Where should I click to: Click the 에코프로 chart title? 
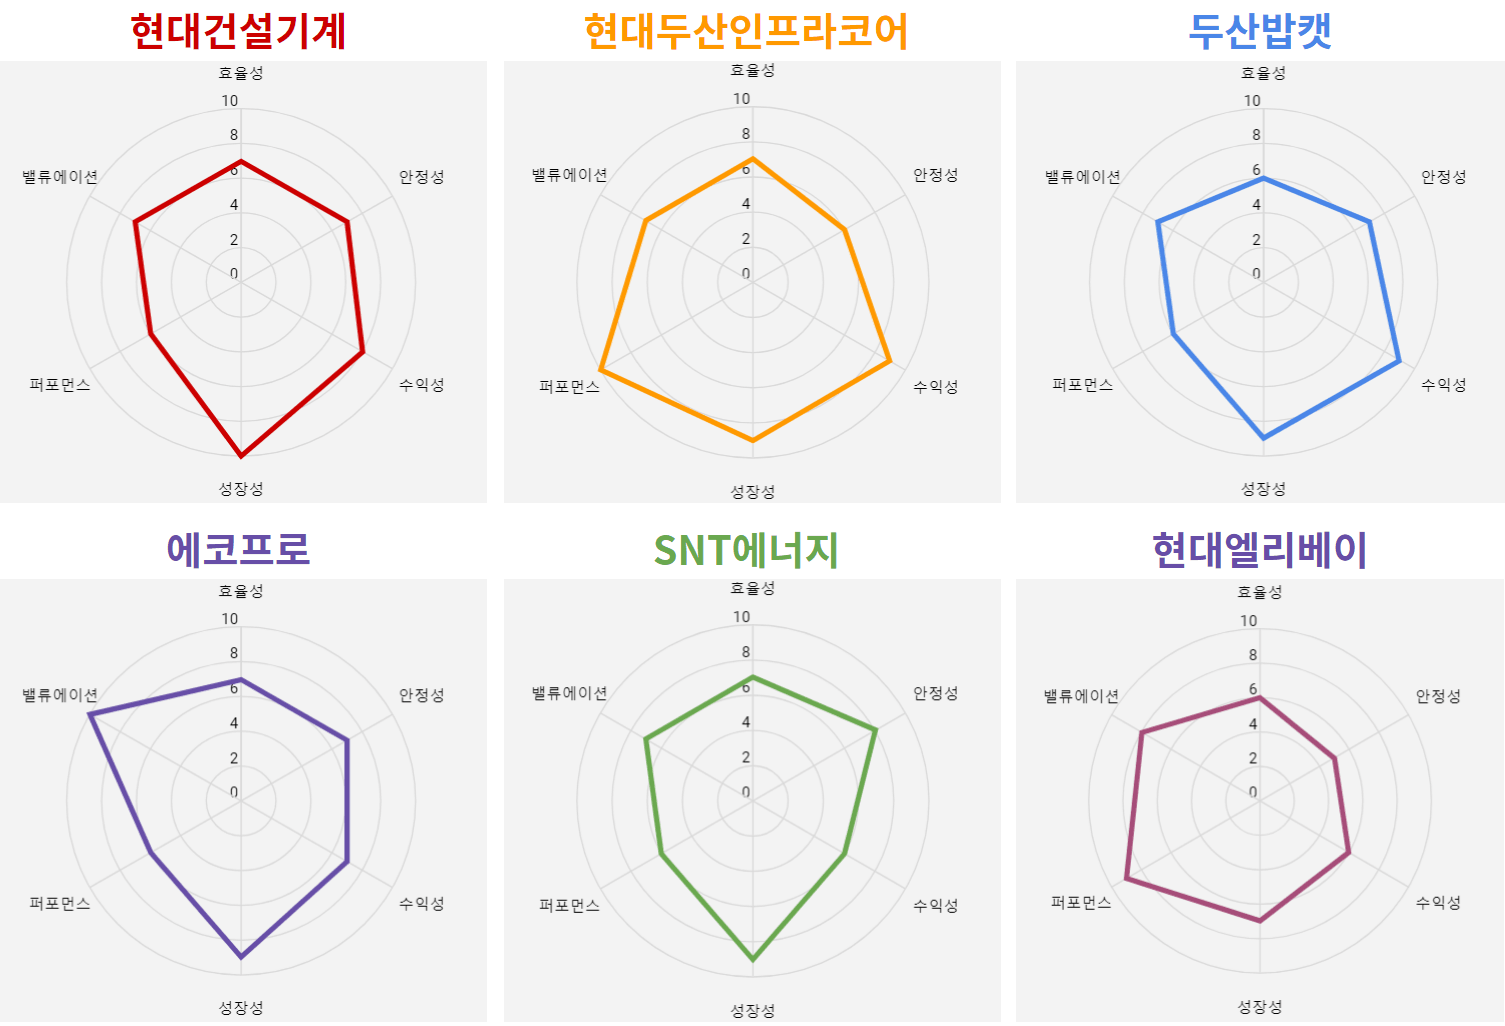(x=238, y=549)
